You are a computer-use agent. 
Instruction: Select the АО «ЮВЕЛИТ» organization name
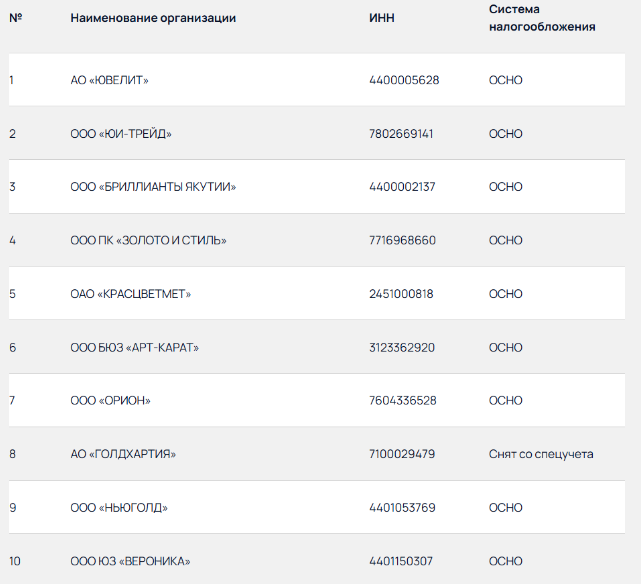109,80
